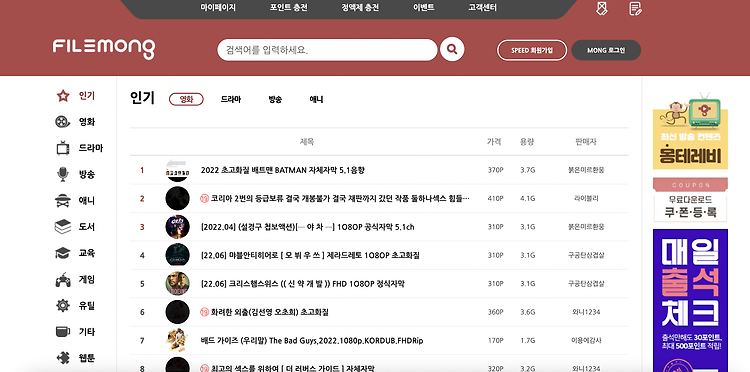The width and height of the screenshot is (750, 372).
Task: Click the 용량 column header
Action: (527, 142)
